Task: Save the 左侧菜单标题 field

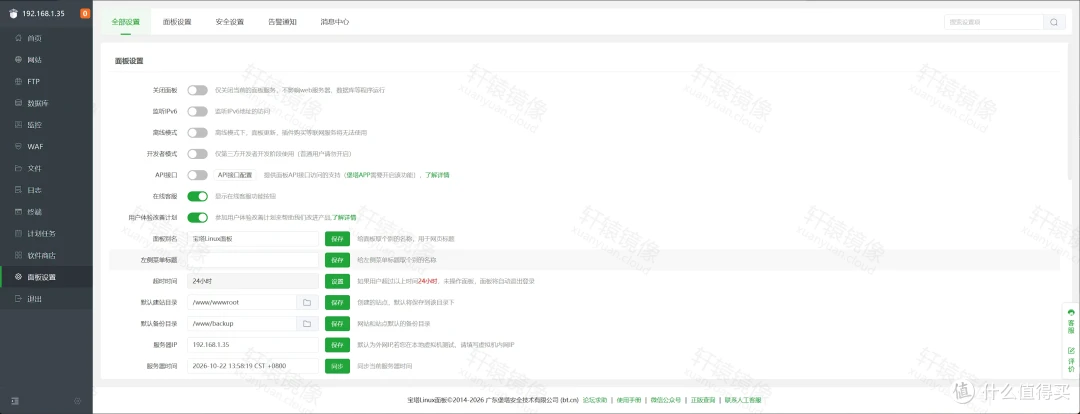Action: [338, 260]
